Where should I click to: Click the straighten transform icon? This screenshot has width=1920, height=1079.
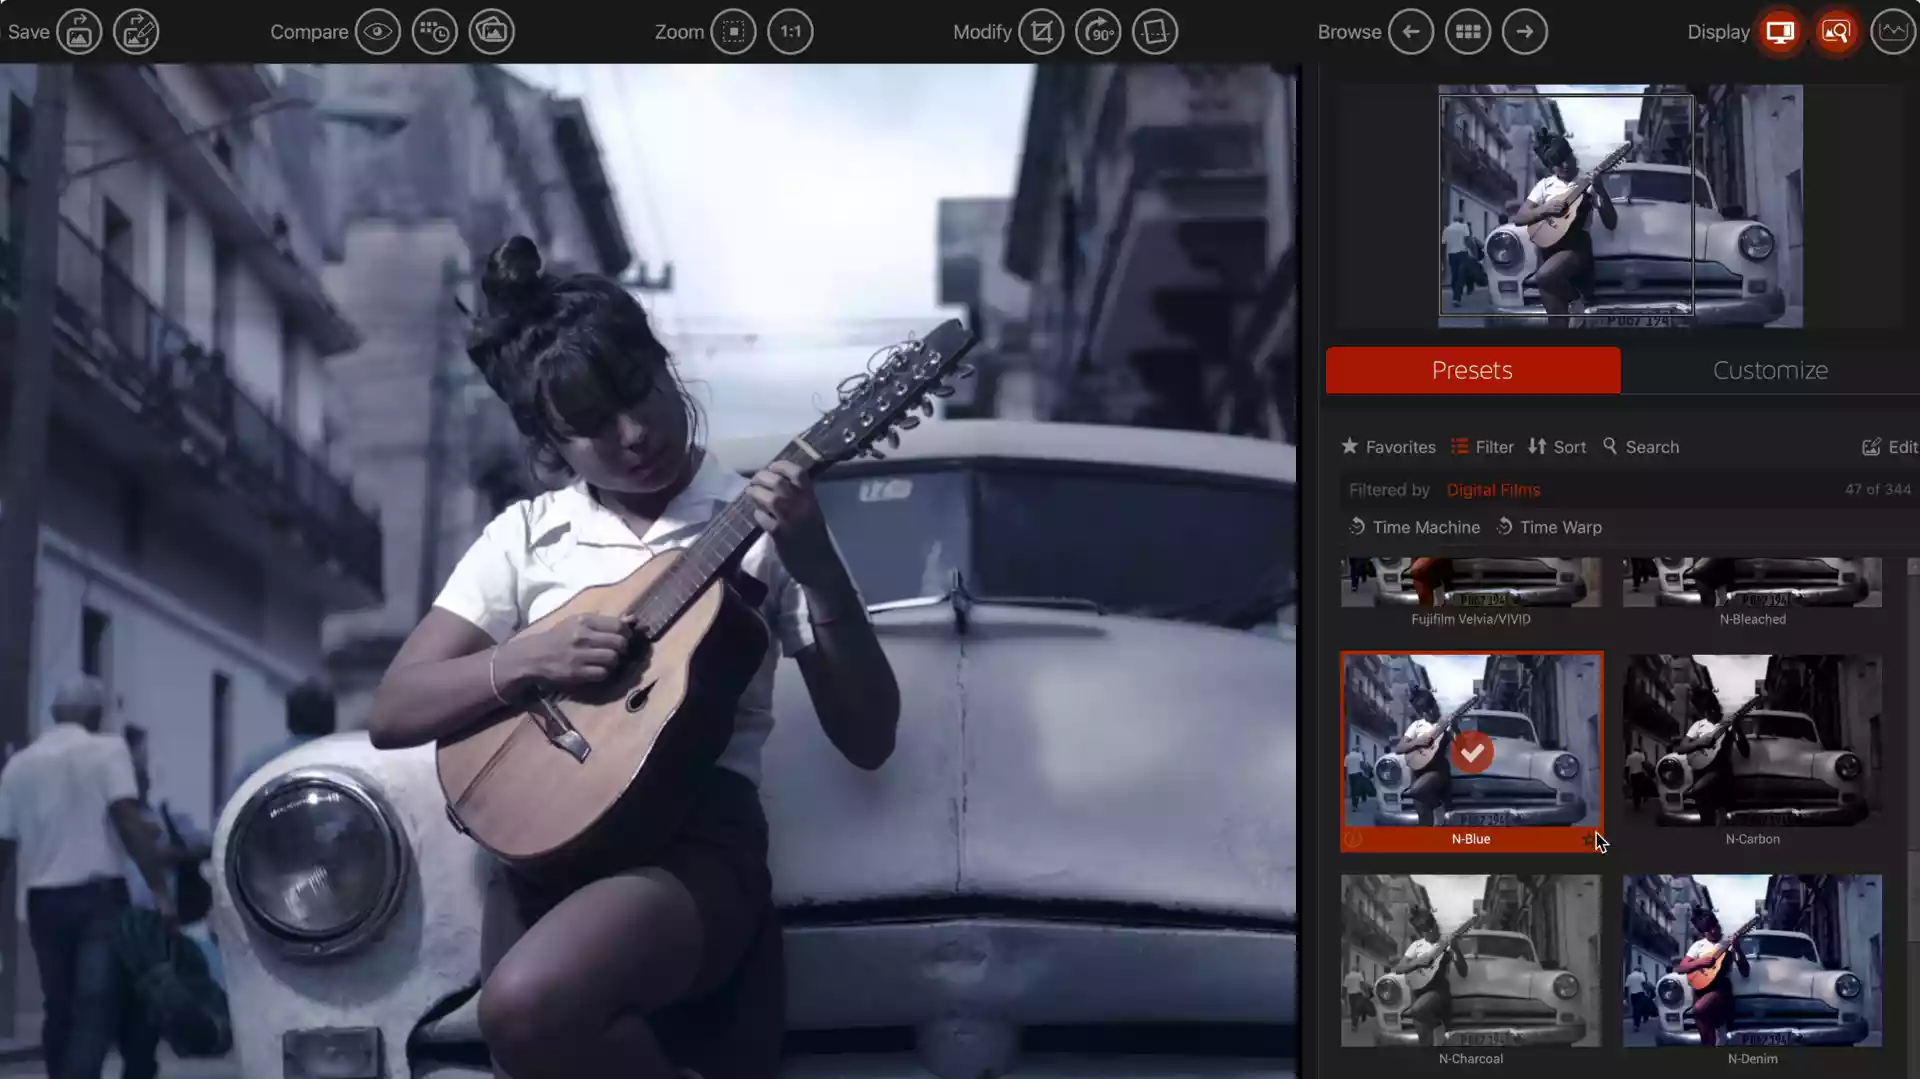coord(1155,32)
